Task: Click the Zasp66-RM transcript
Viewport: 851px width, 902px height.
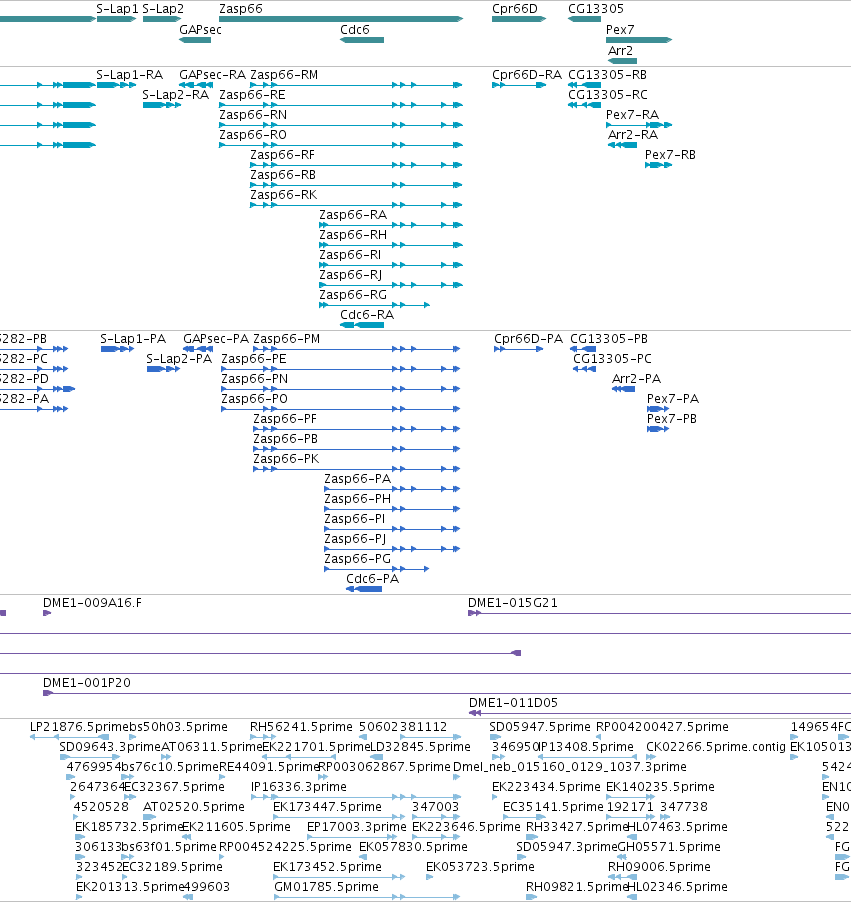Action: 357,85
